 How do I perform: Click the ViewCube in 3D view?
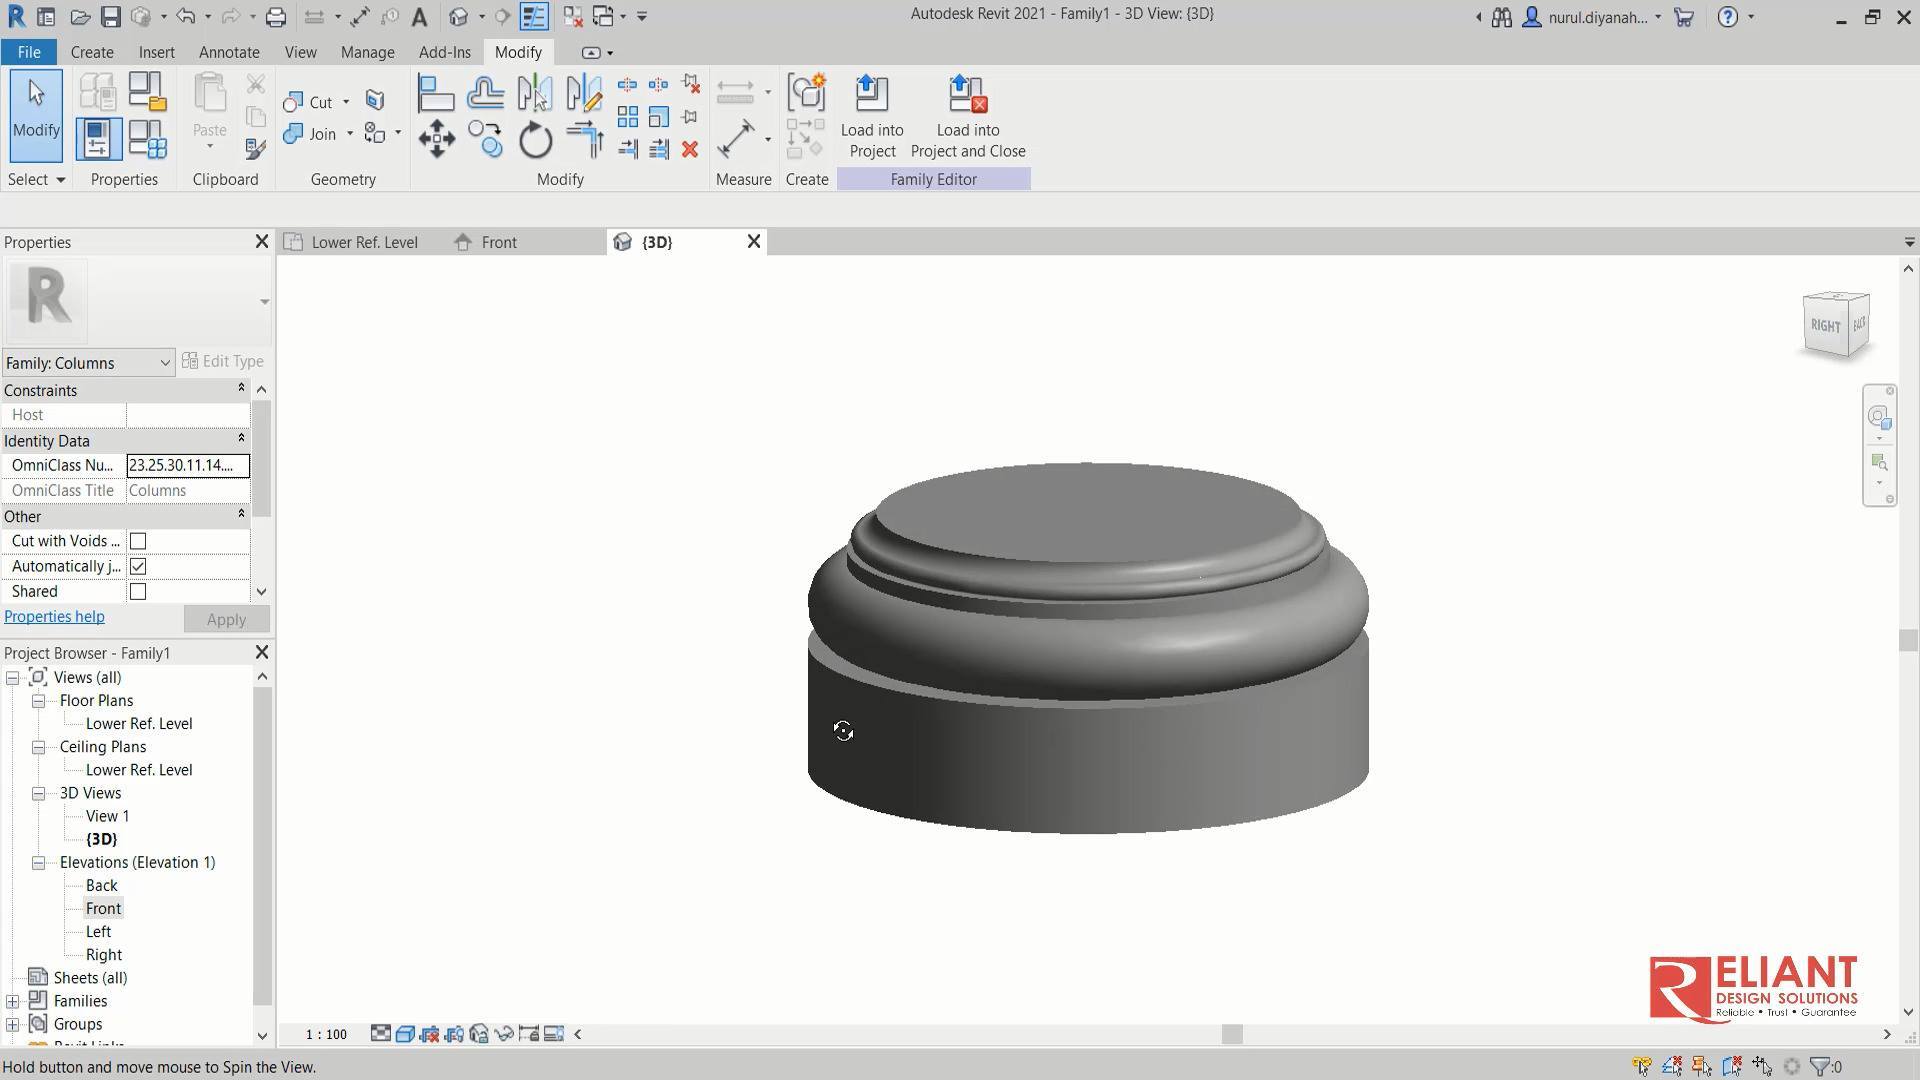point(1836,324)
